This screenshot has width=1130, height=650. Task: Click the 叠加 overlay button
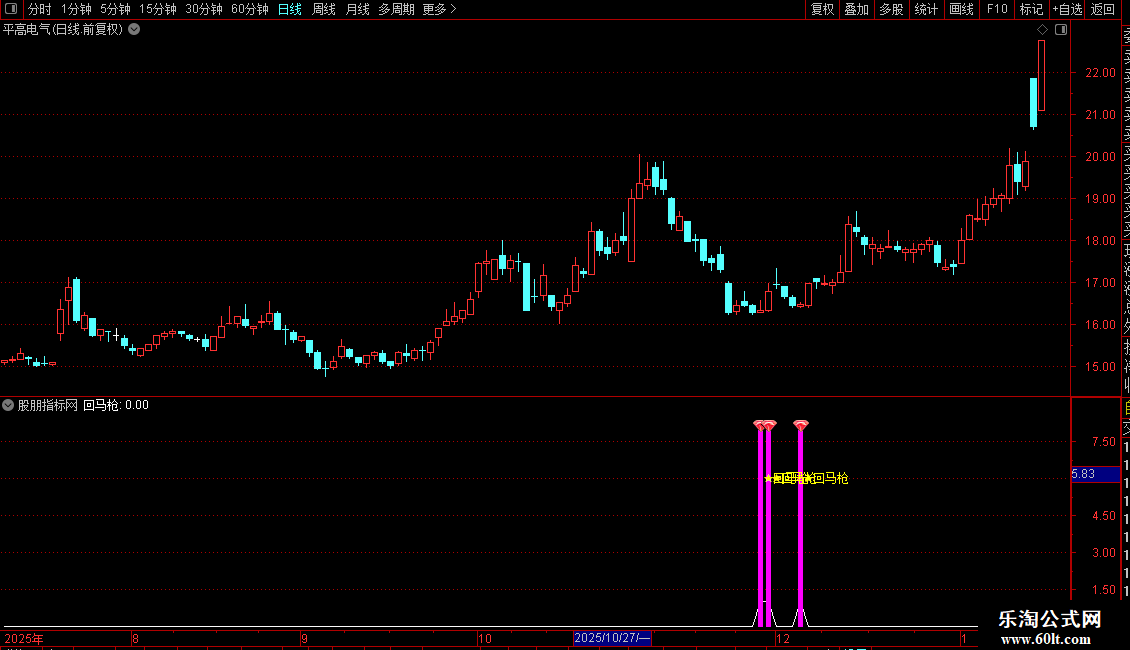click(x=857, y=9)
